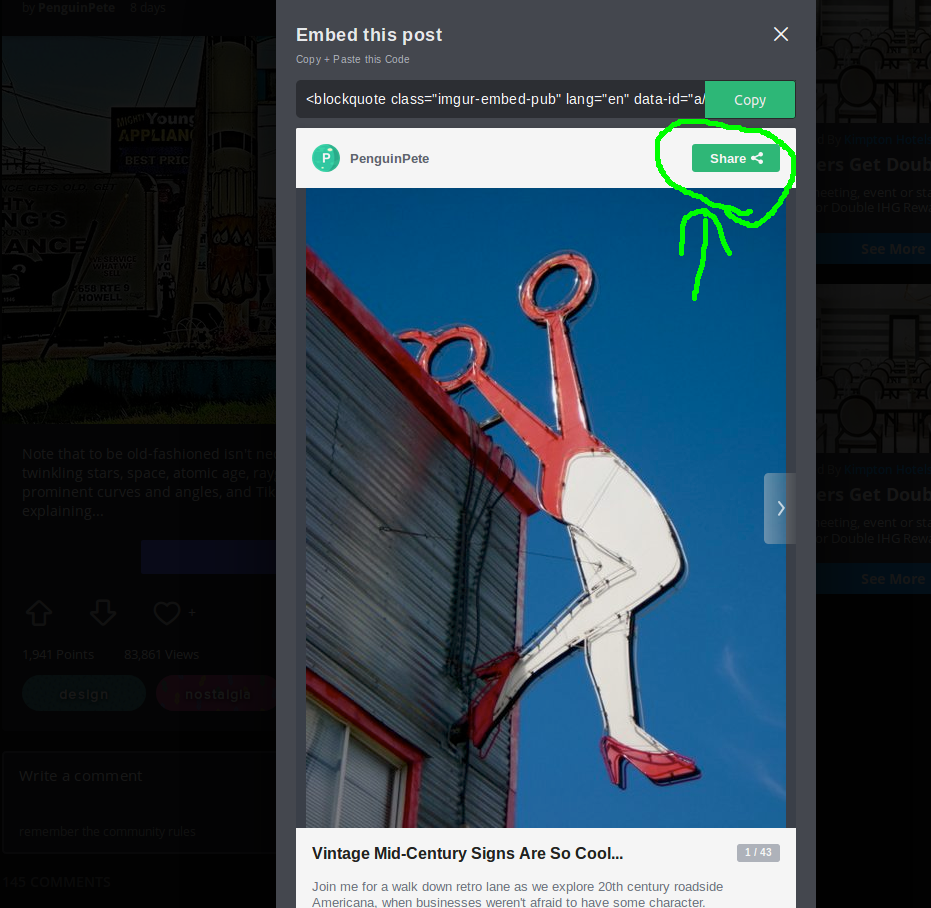Click the PenguinPete avatar in the embed preview

[326, 158]
